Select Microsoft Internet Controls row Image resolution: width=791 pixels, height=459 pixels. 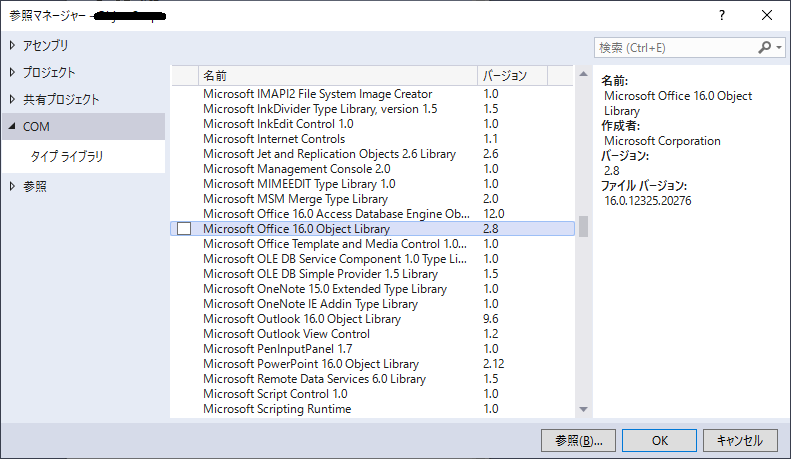372,139
